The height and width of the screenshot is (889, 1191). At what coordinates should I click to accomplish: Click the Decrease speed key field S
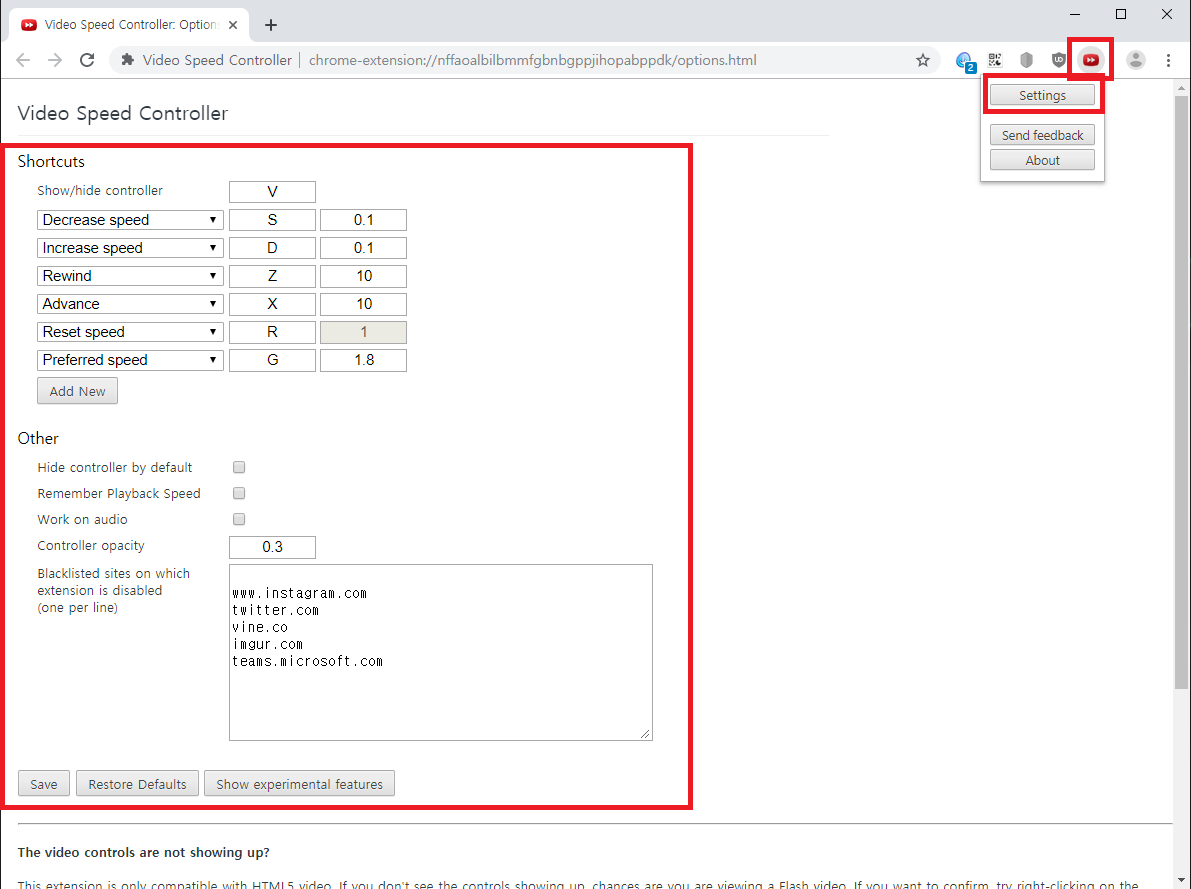272,220
